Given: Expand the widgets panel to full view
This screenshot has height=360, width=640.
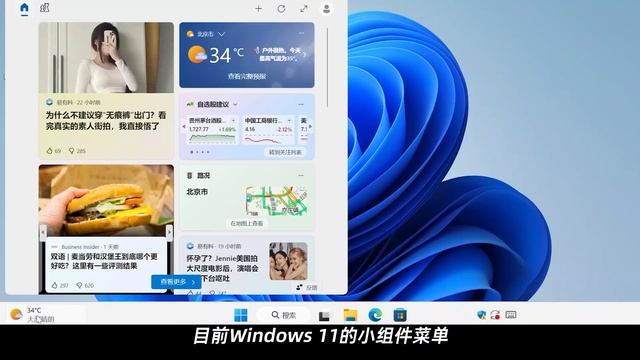Looking at the screenshot, I should pyautogui.click(x=304, y=9).
